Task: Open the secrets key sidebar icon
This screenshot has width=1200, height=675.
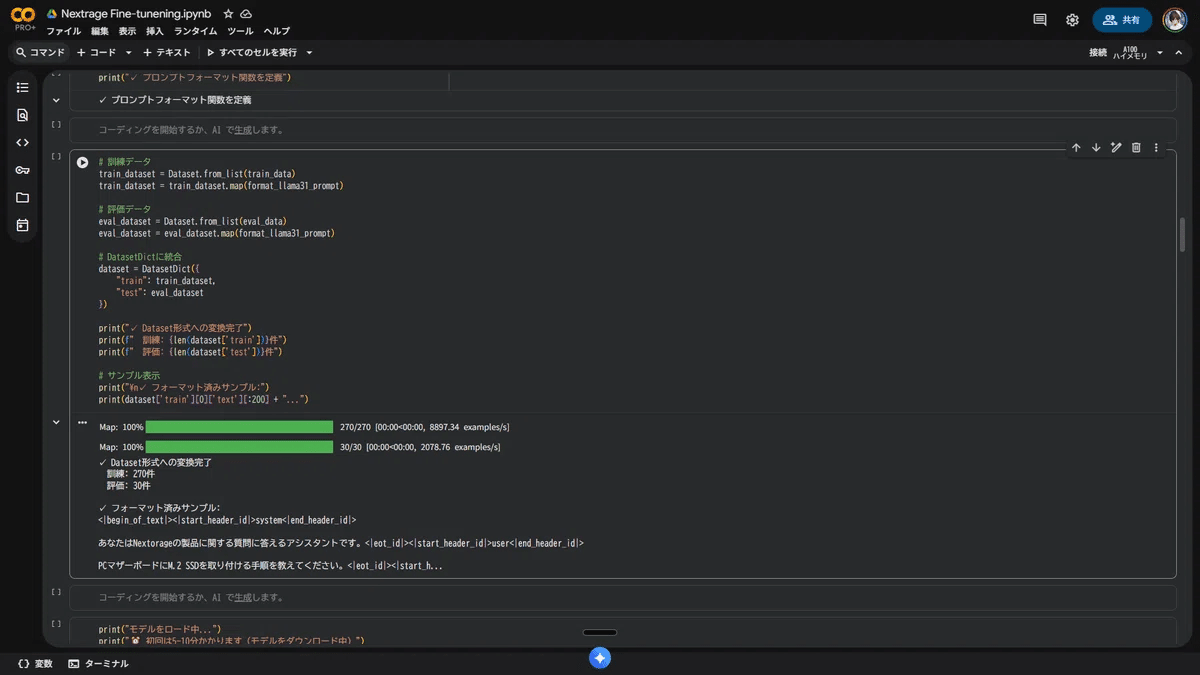Action: pyautogui.click(x=23, y=170)
